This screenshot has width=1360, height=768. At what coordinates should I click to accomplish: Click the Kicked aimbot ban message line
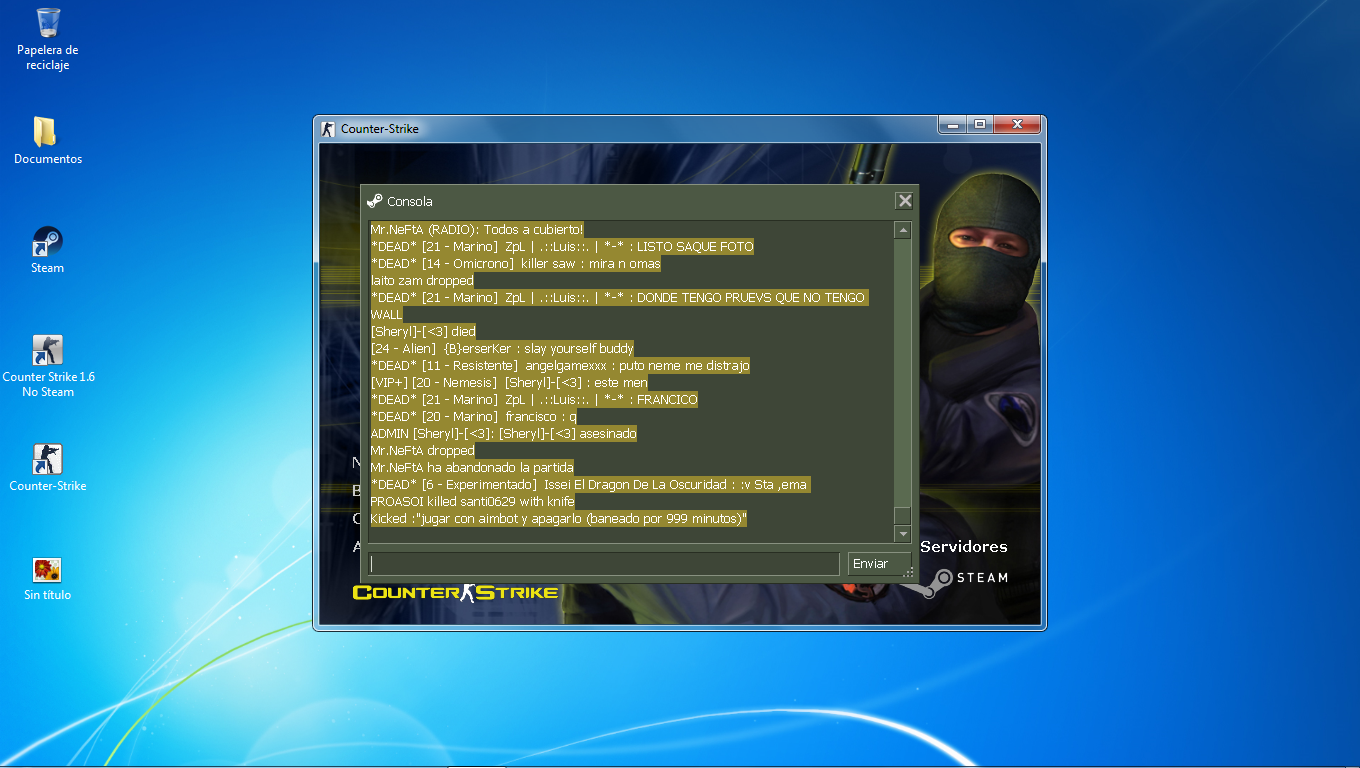(559, 519)
